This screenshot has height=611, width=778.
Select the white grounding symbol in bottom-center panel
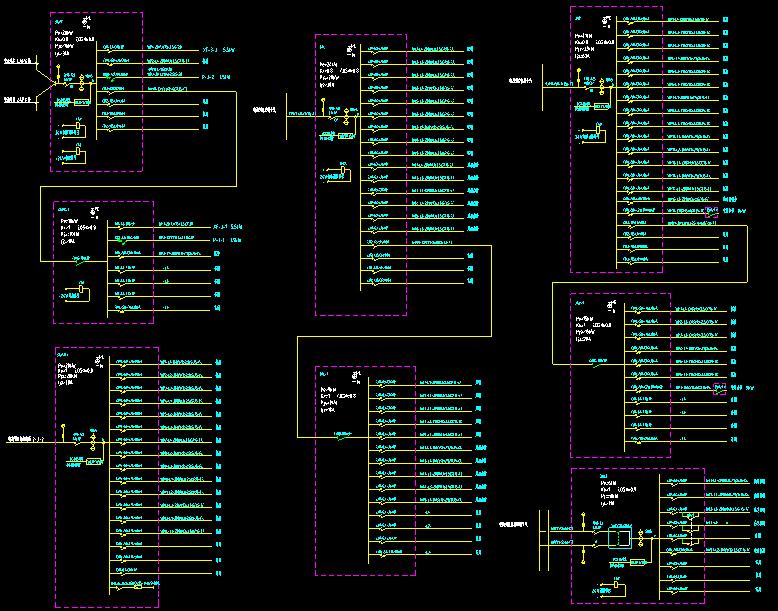354,376
